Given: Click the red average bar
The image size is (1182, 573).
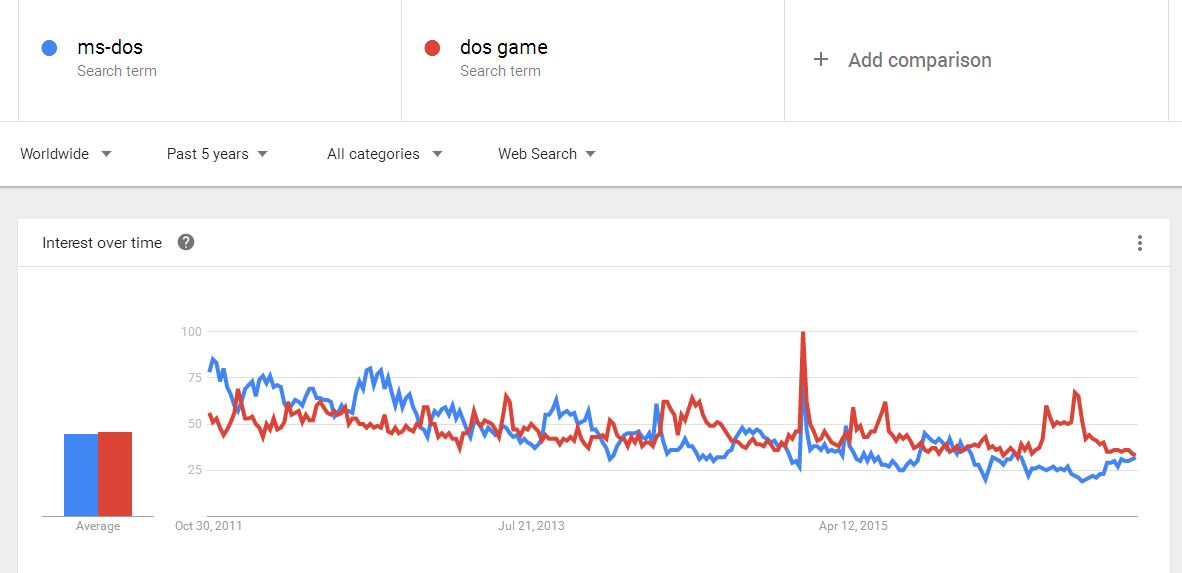Looking at the screenshot, I should coord(115,474).
